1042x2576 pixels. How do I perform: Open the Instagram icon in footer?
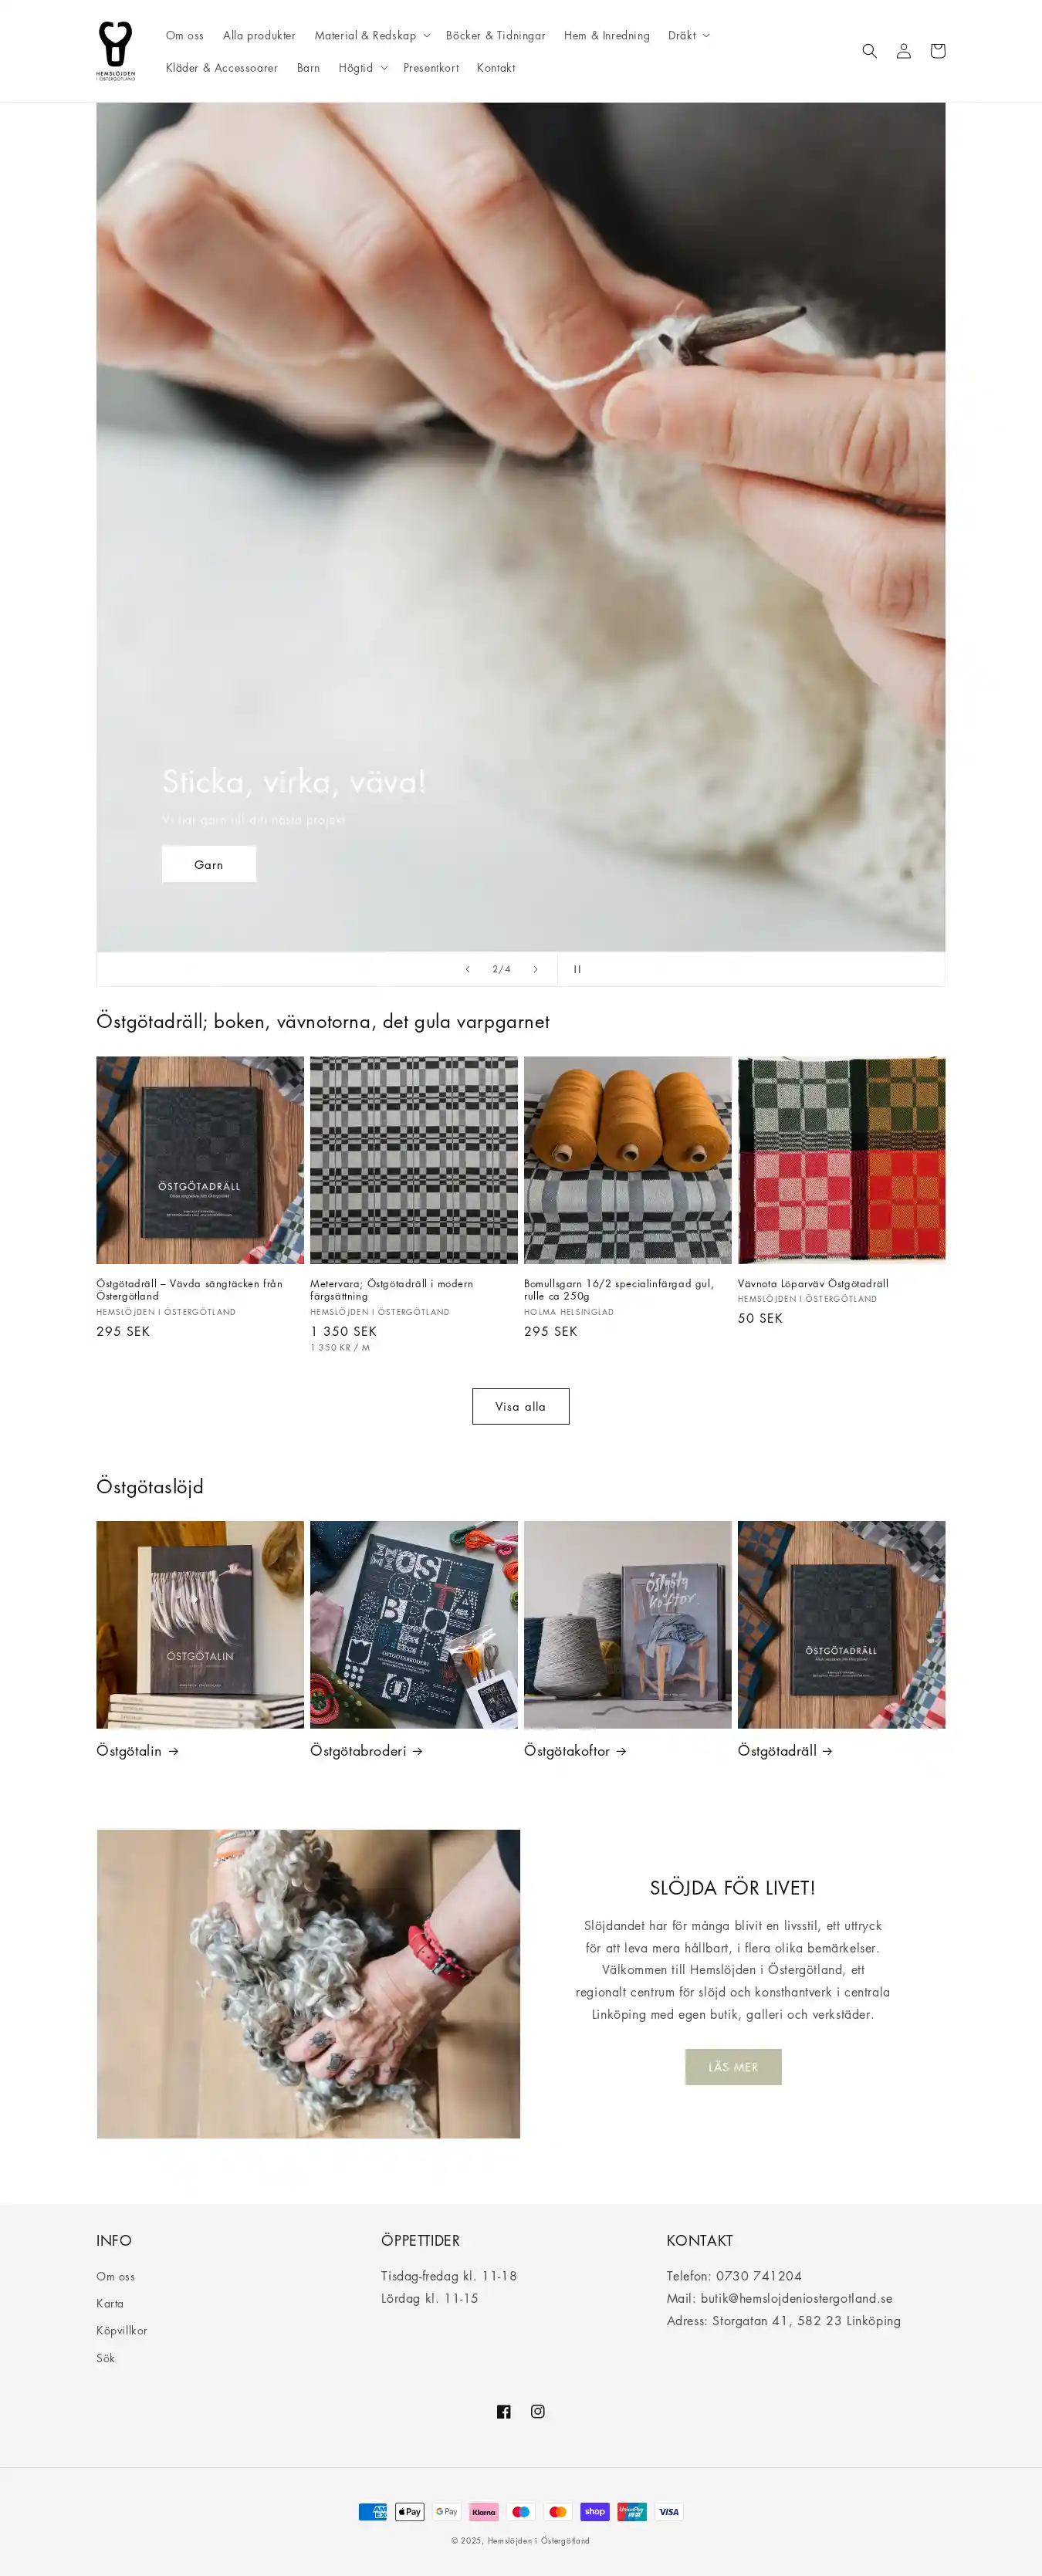[x=538, y=2411]
